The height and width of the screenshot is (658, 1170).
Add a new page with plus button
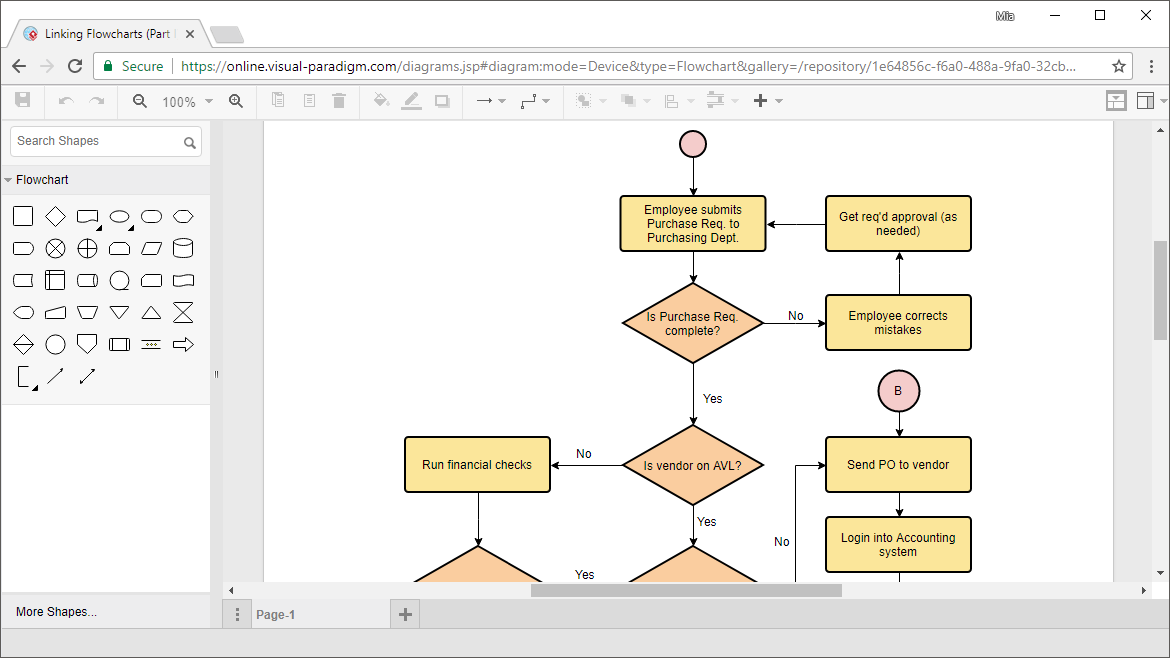[x=405, y=614]
